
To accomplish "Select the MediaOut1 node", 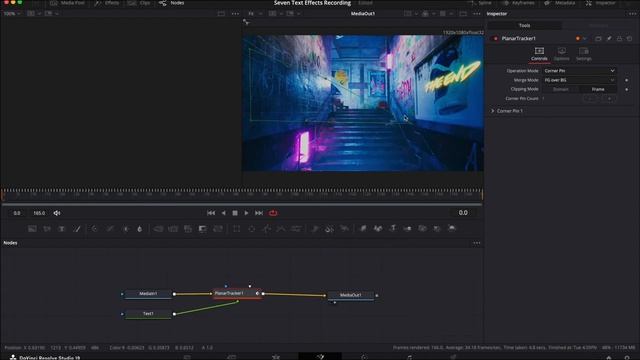I will point(351,295).
